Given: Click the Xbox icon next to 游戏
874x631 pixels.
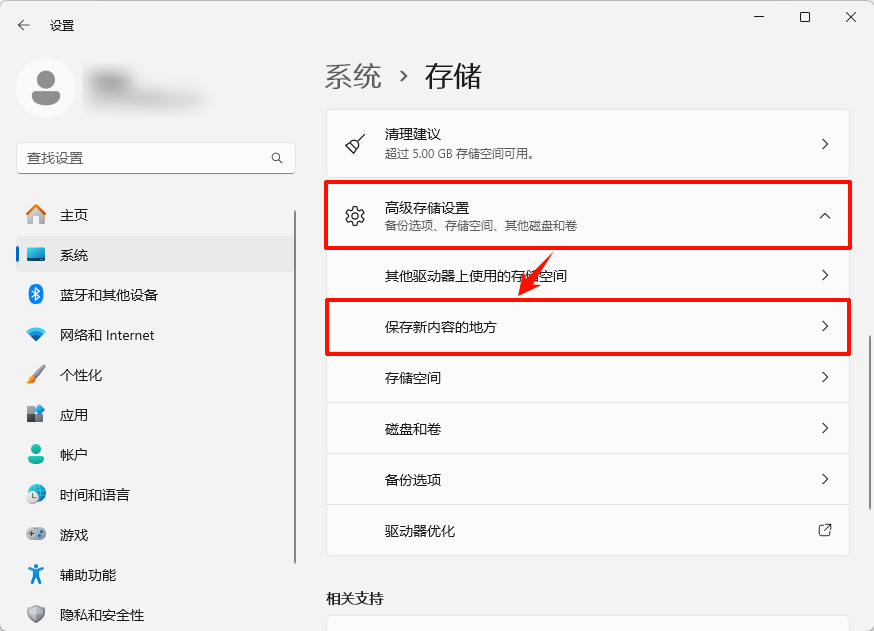Looking at the screenshot, I should coord(36,534).
